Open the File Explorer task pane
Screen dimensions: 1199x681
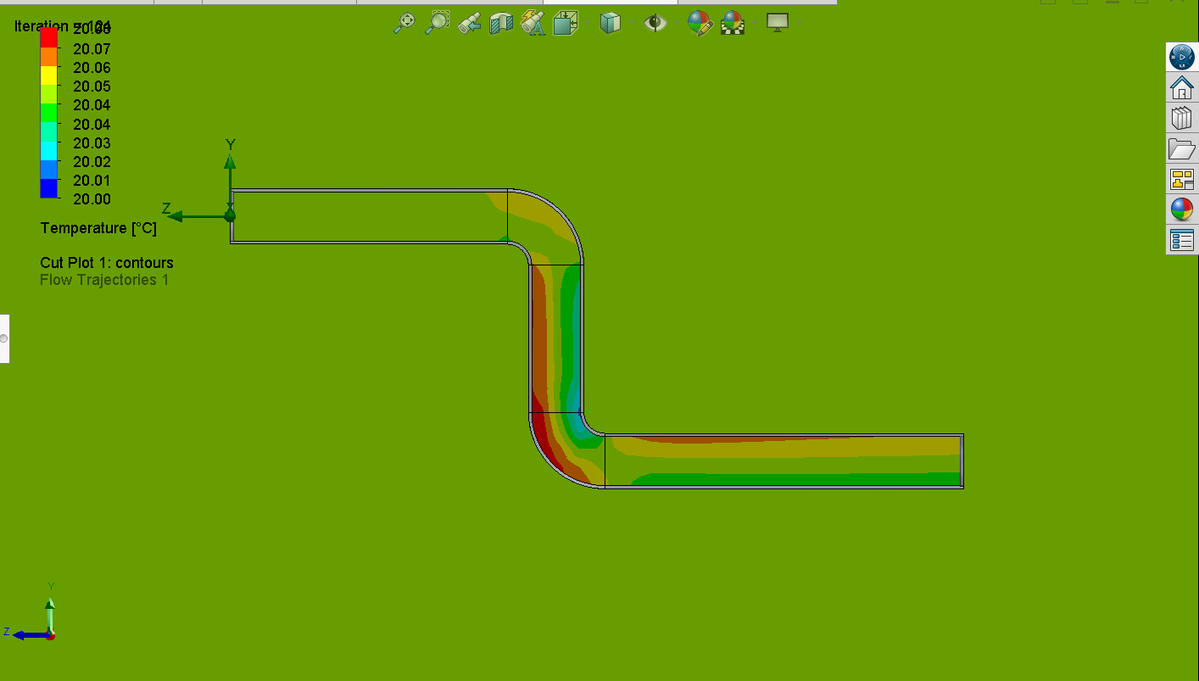point(1181,147)
